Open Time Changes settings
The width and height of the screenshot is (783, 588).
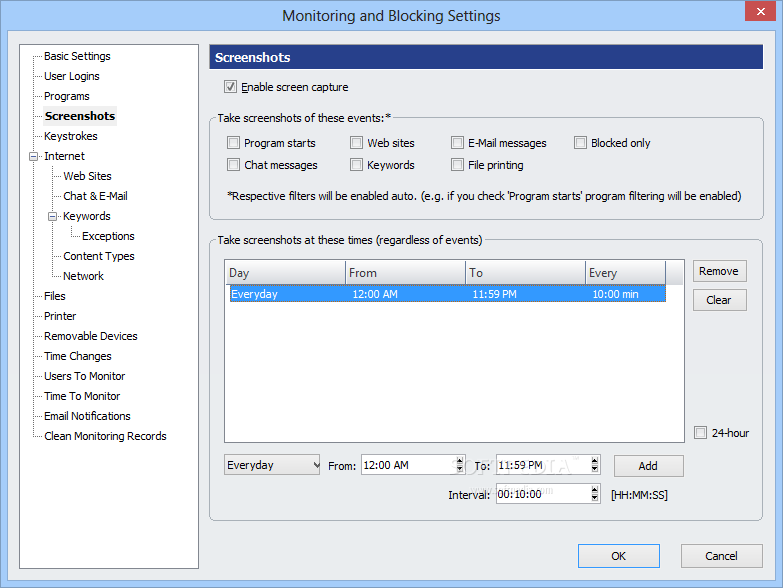77,356
